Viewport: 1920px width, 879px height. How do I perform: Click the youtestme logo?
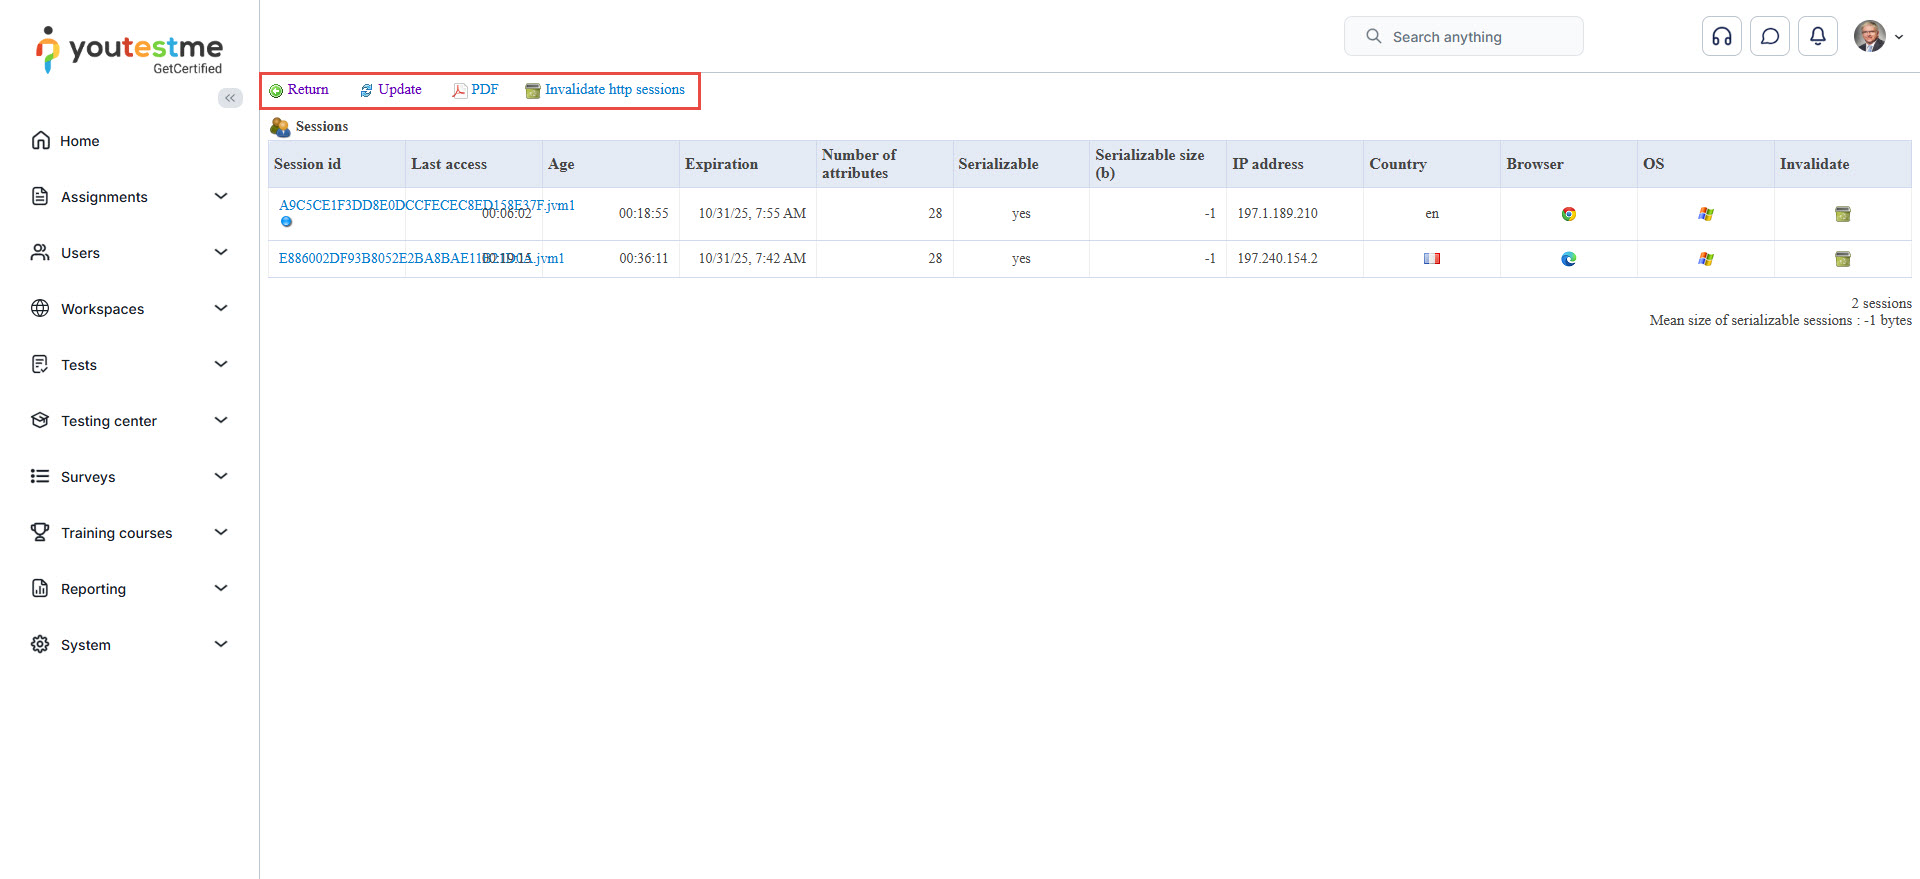click(130, 50)
